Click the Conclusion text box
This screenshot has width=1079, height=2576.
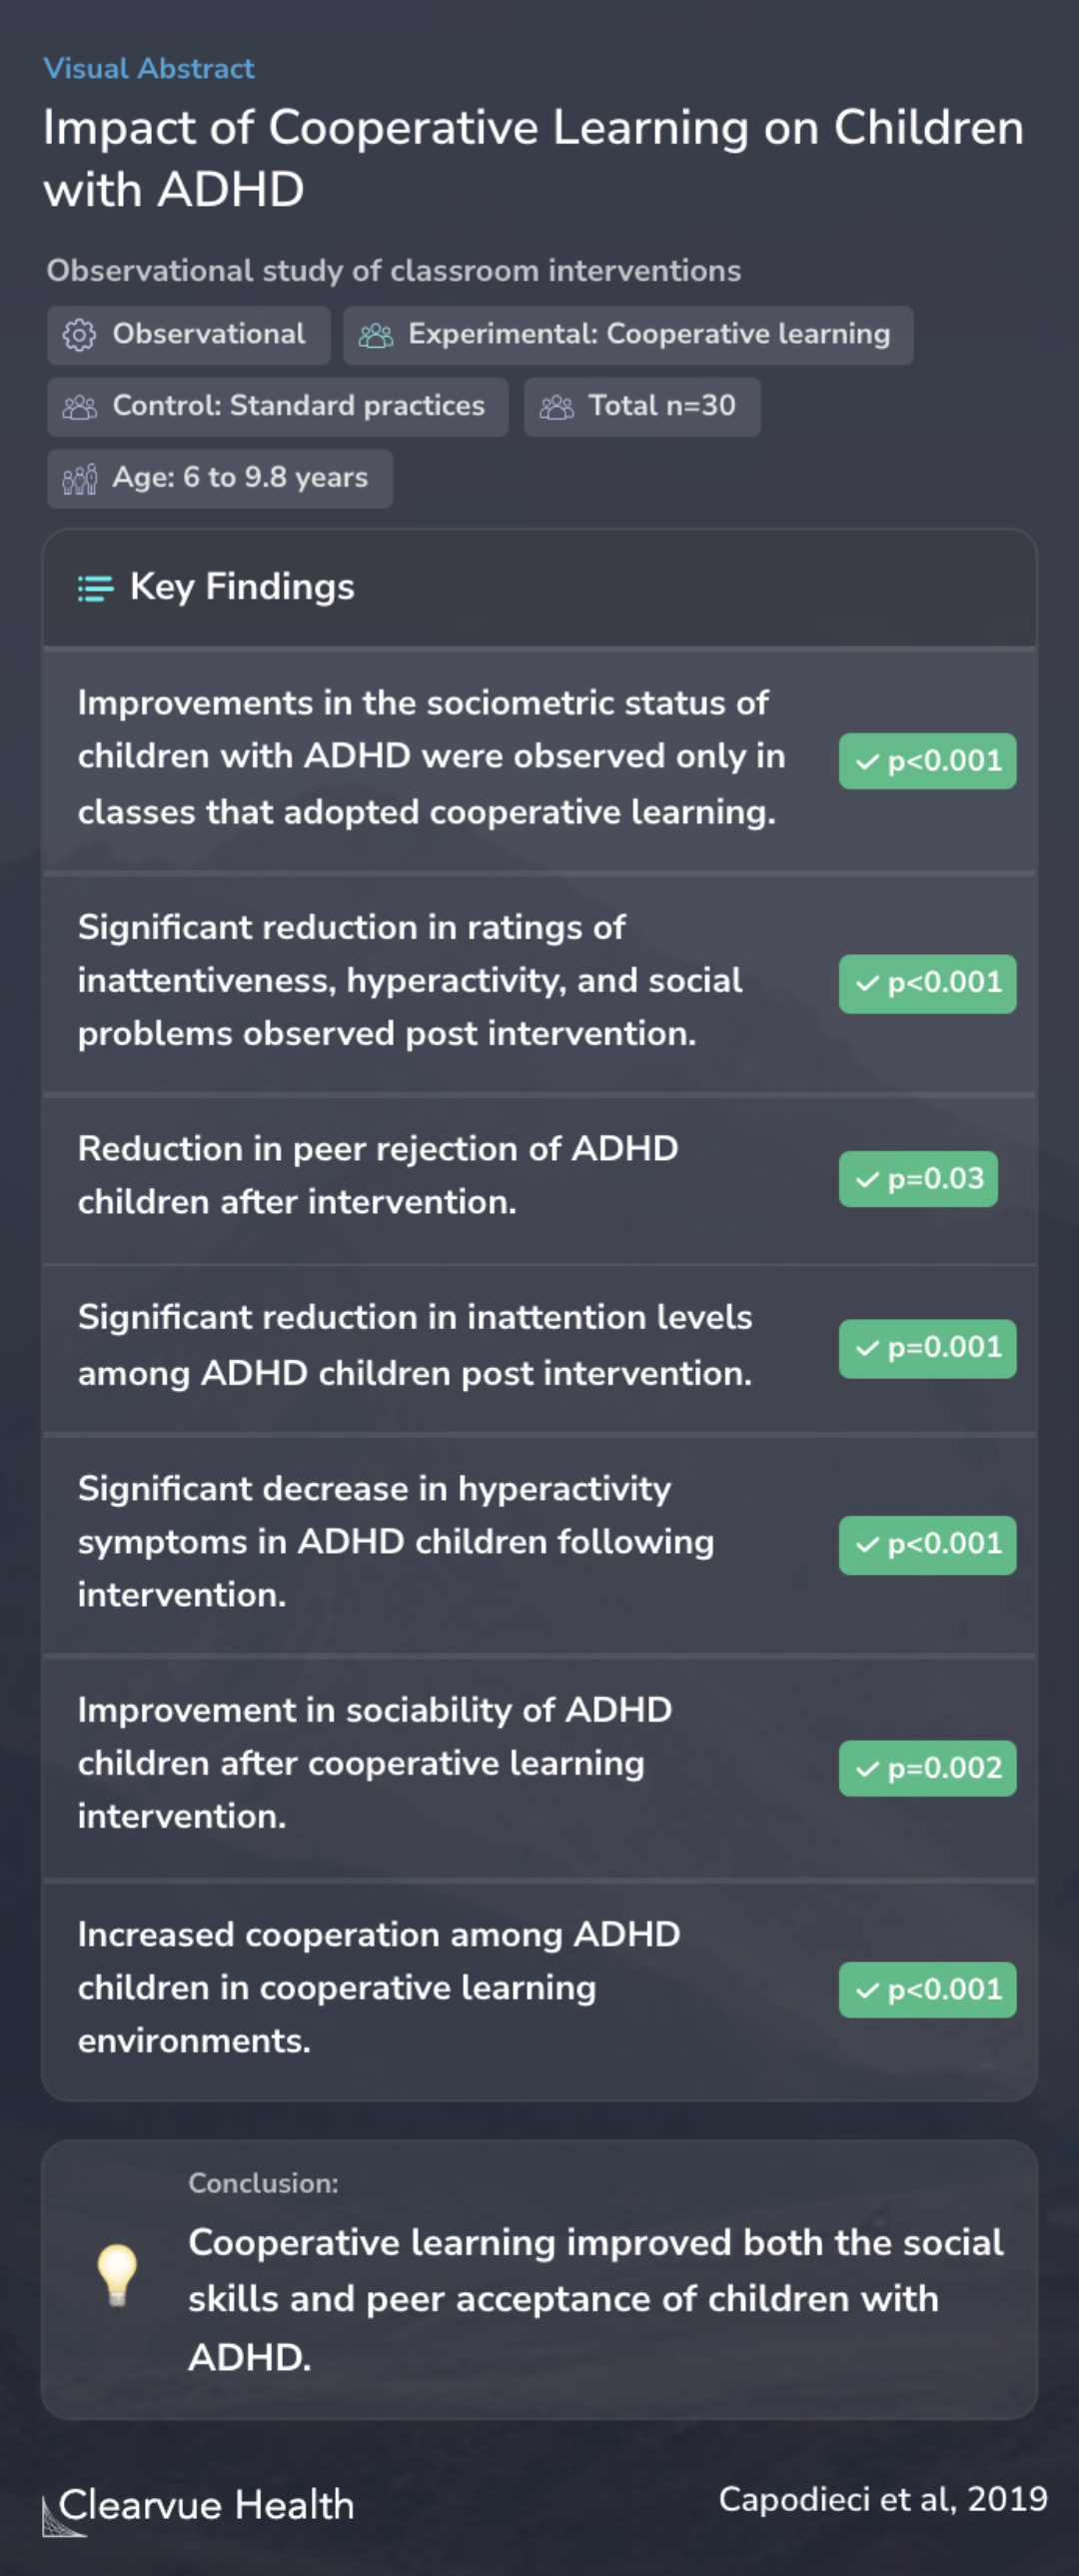(539, 2279)
